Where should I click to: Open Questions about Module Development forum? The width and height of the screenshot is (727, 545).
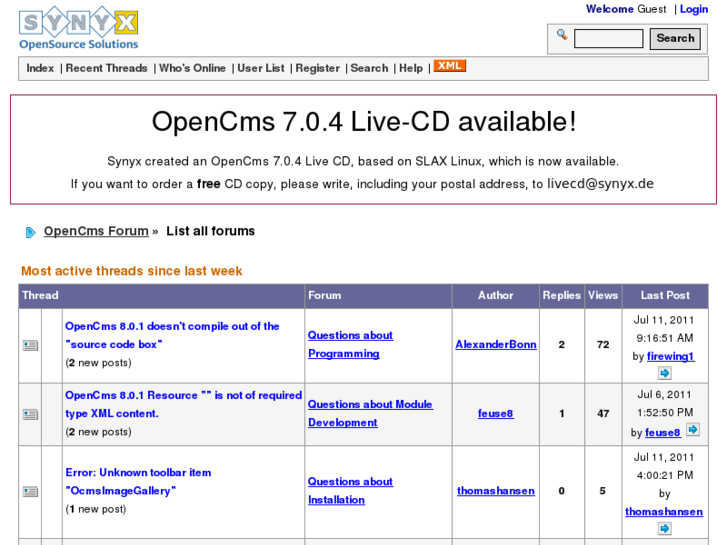pos(370,413)
